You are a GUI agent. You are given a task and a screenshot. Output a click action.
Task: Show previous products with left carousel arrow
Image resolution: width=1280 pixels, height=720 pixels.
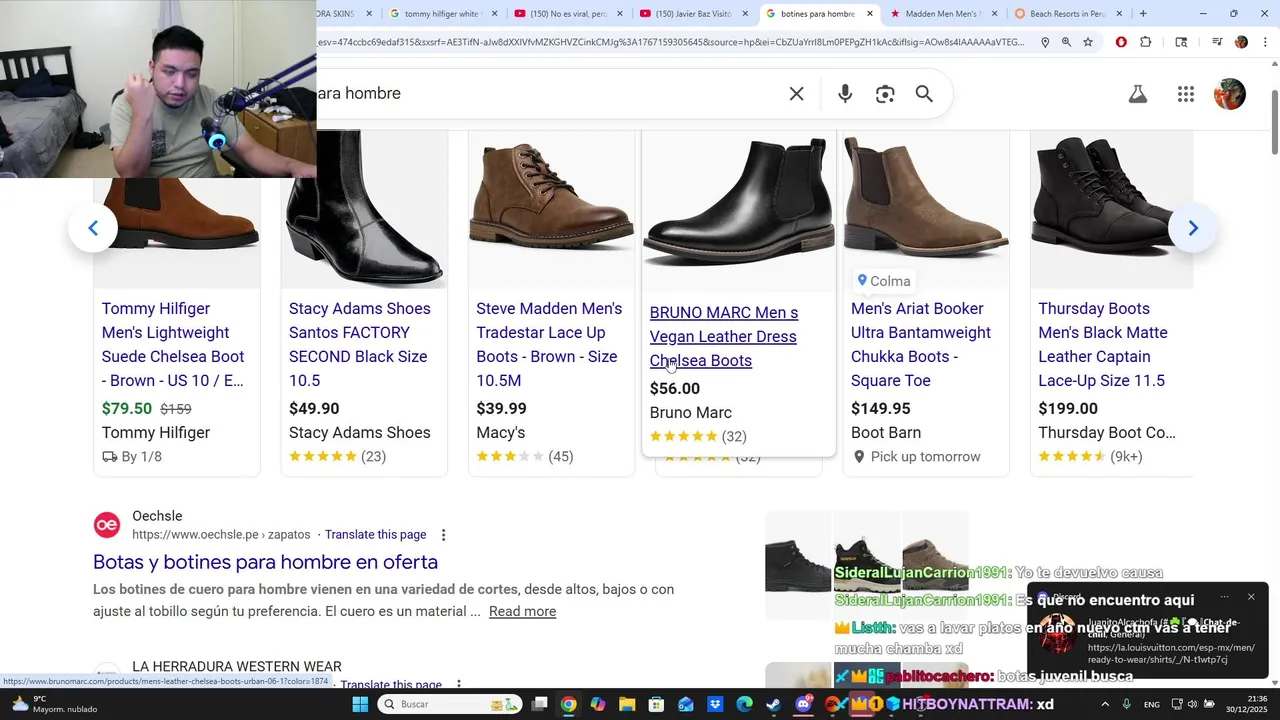93,228
